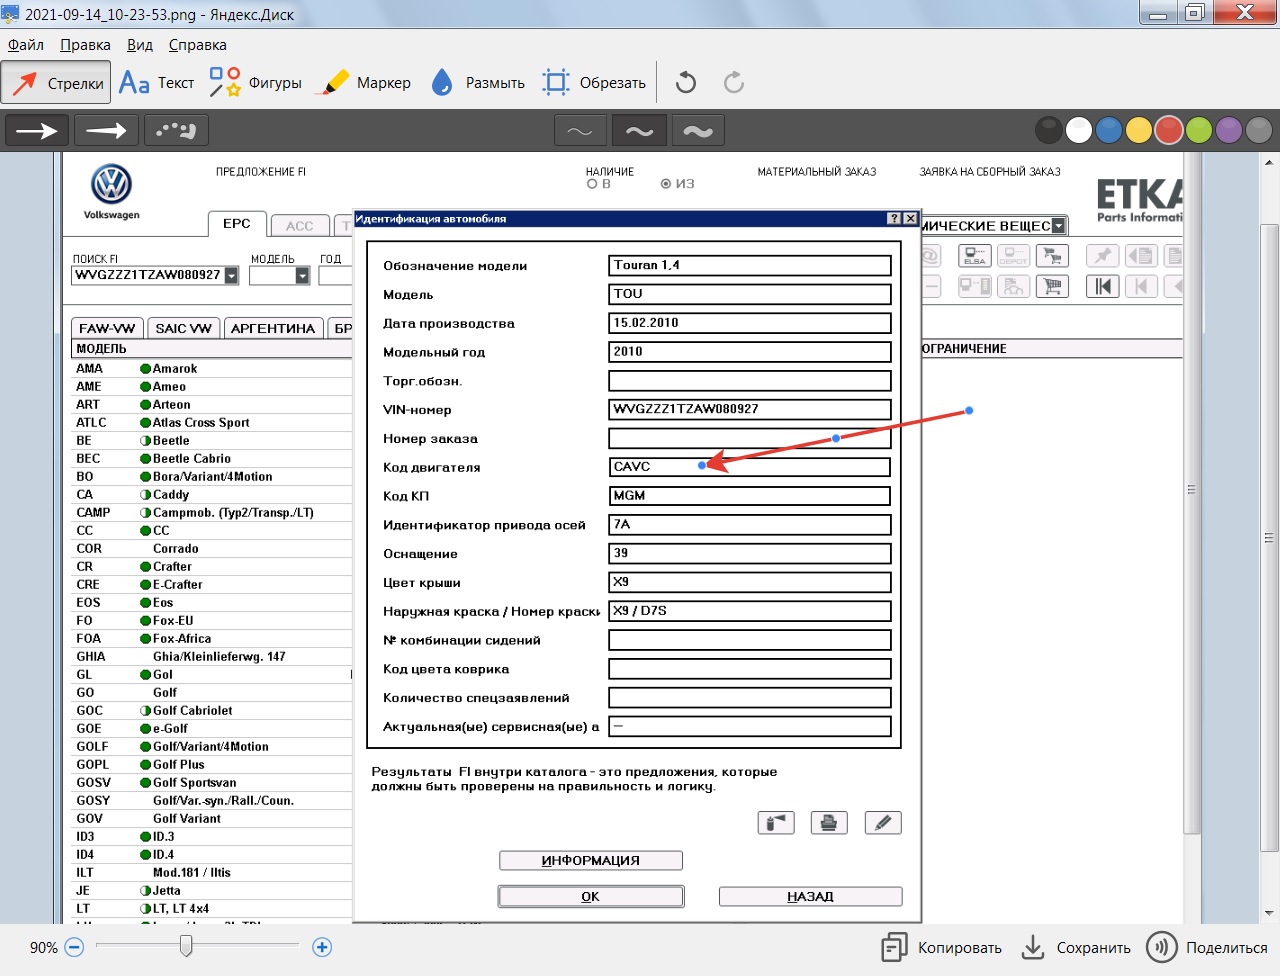The height and width of the screenshot is (976, 1280).
Task: Open the double shopping carts icon
Action: (1052, 256)
